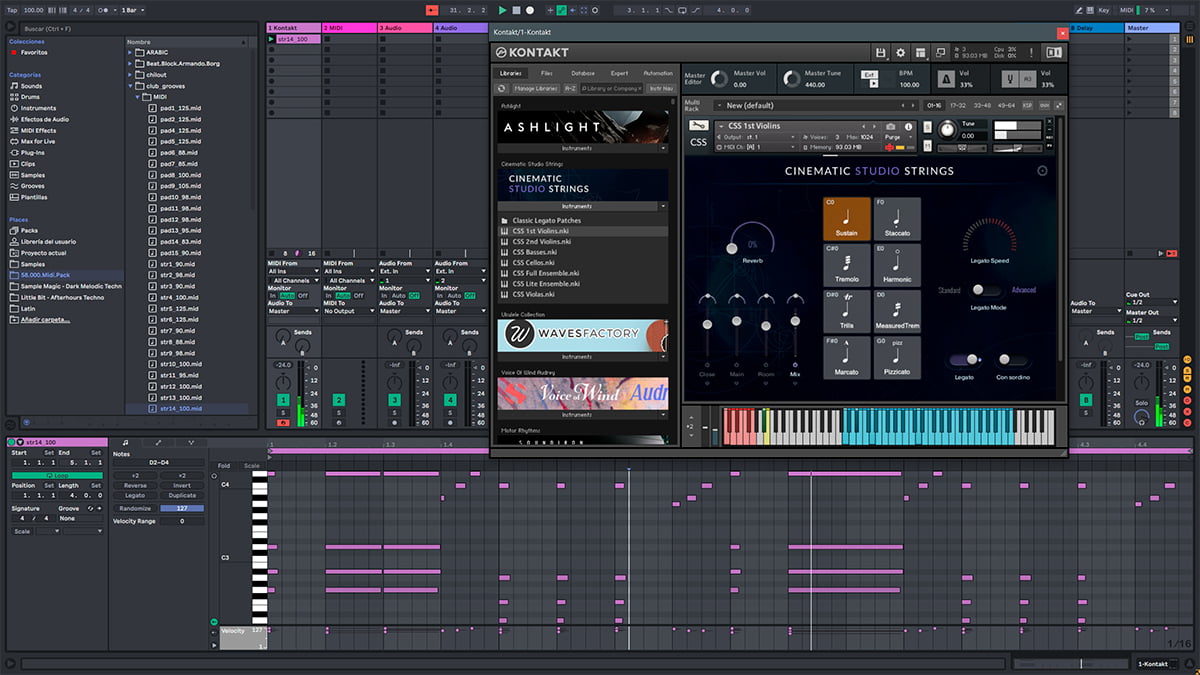Click the Record button in transport bar
The height and width of the screenshot is (675, 1200).
click(x=530, y=9)
